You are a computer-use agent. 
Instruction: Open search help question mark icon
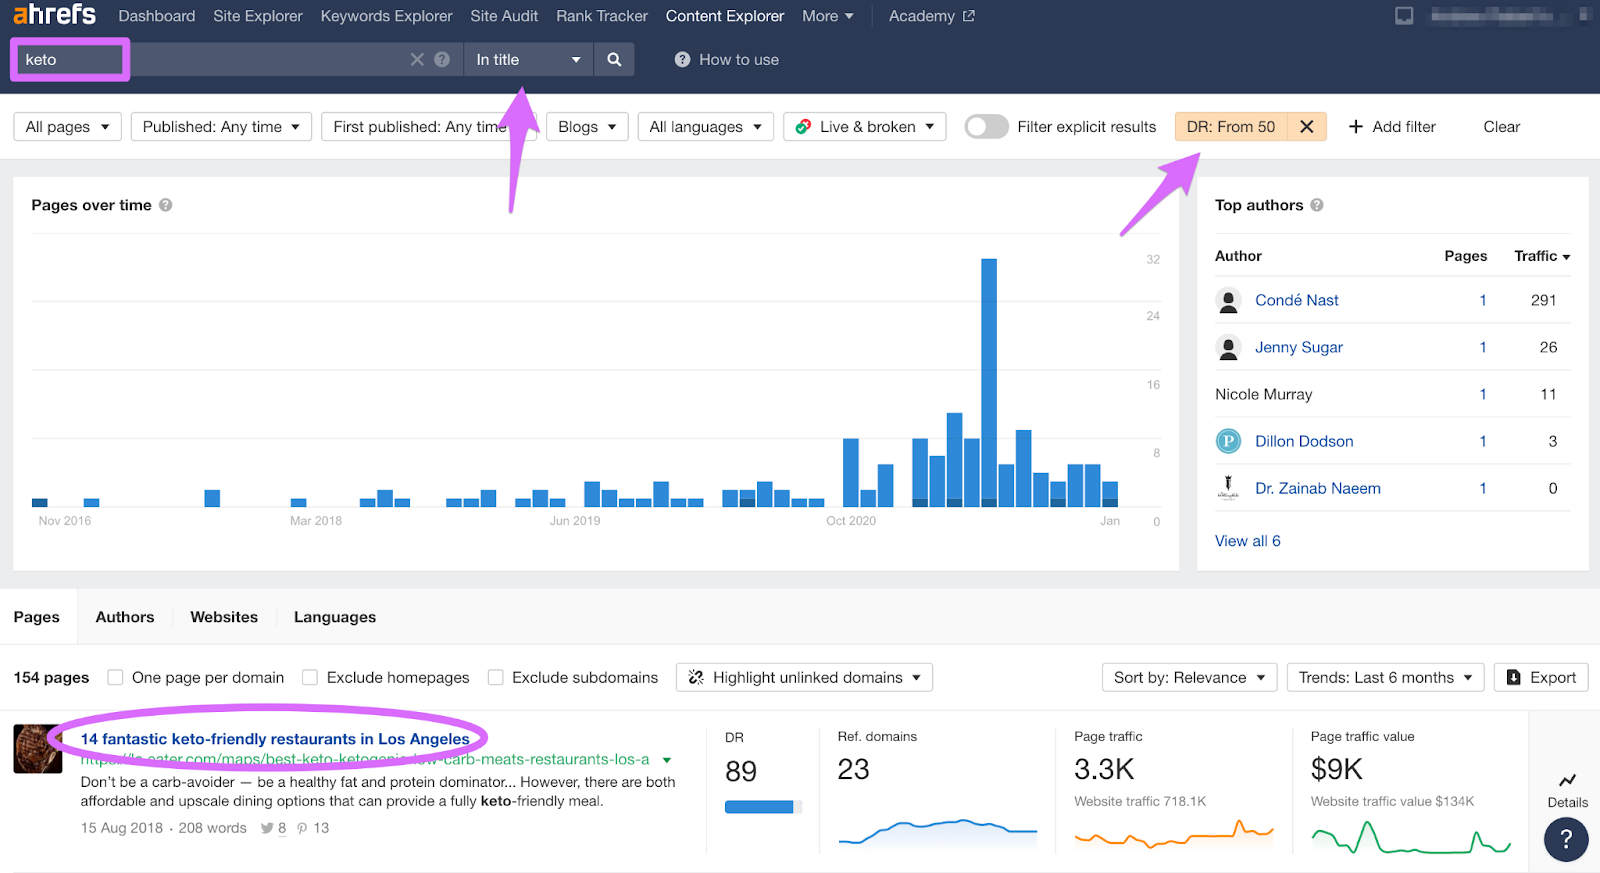click(442, 60)
